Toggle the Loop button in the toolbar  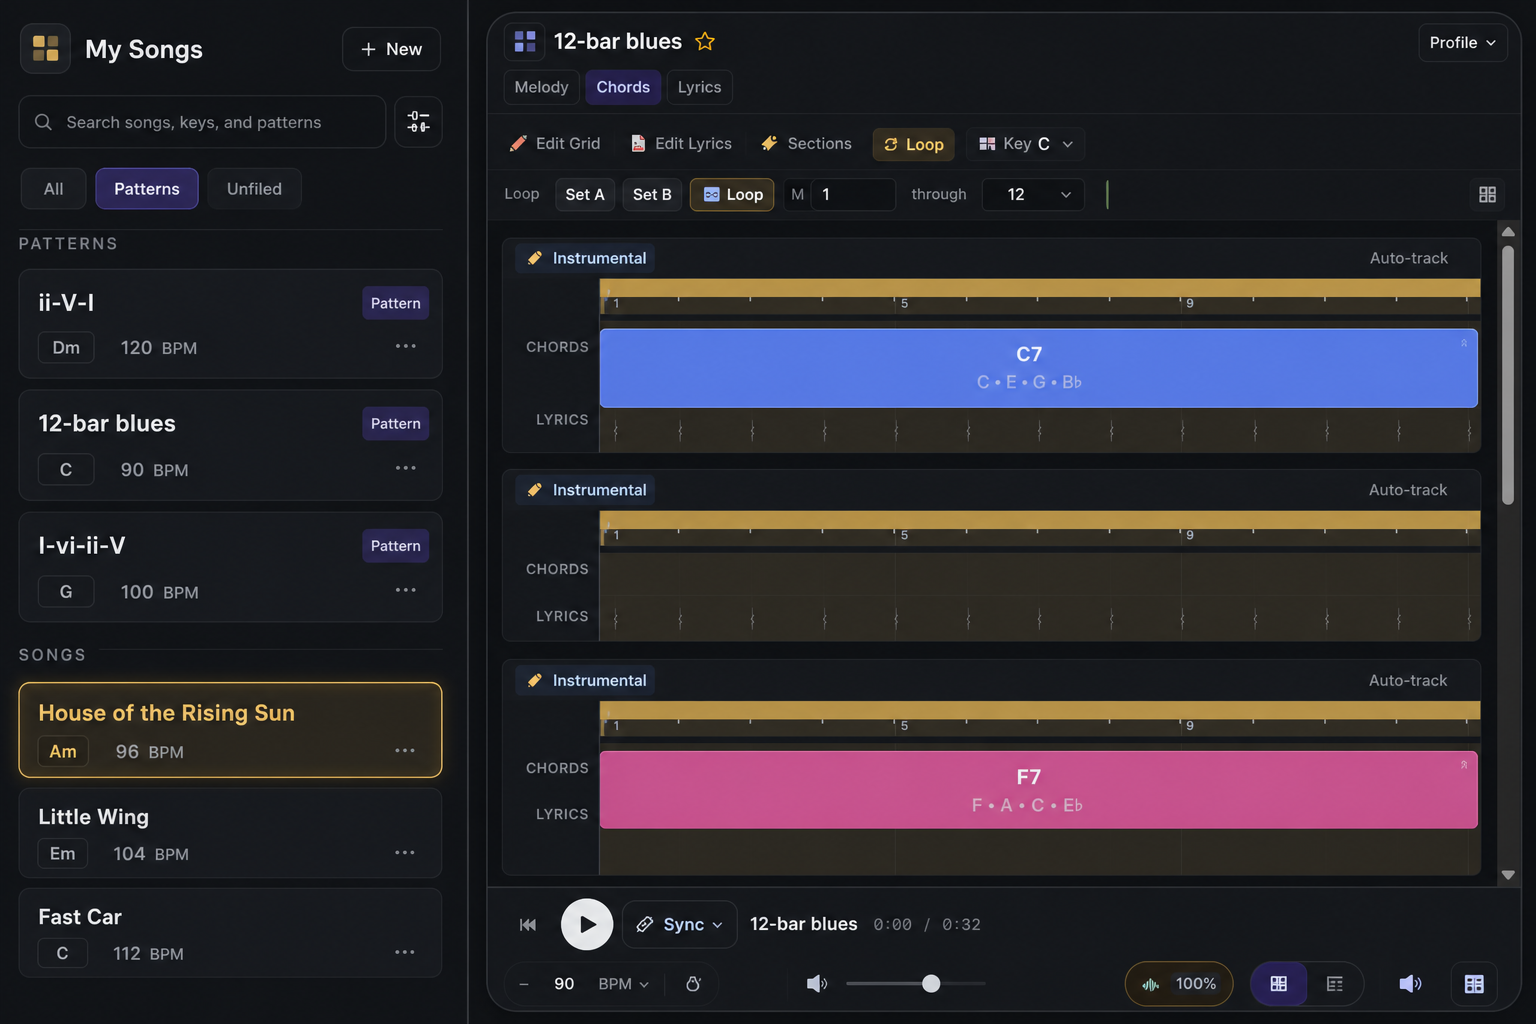click(x=914, y=144)
